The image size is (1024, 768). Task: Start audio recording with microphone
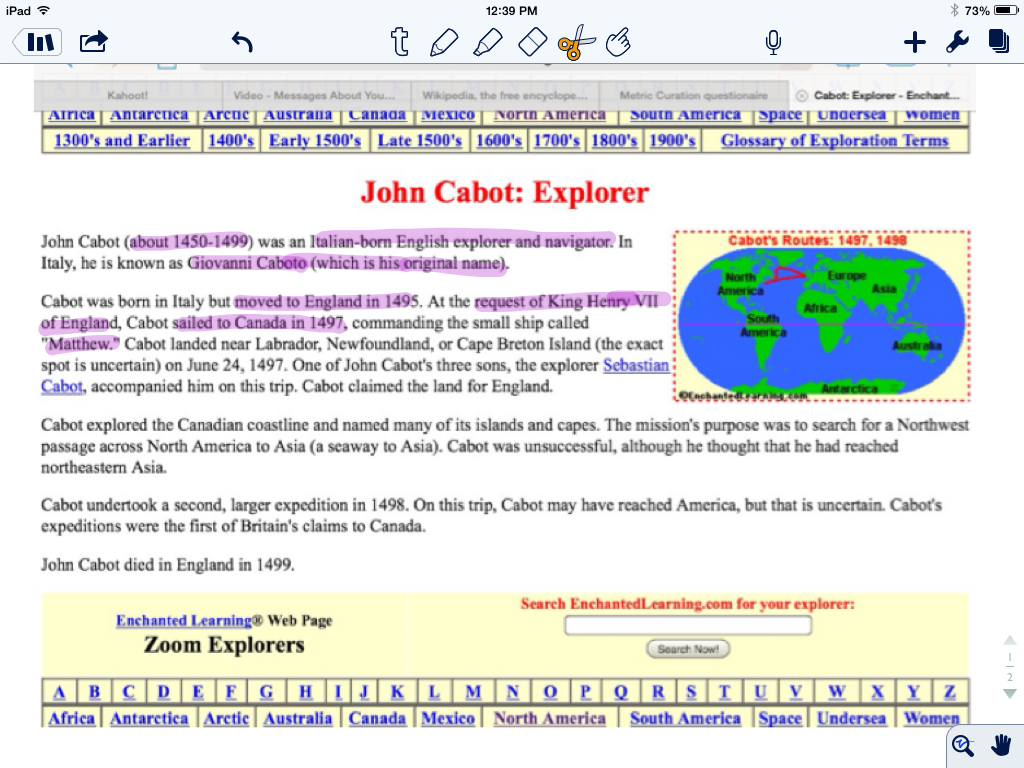[772, 42]
